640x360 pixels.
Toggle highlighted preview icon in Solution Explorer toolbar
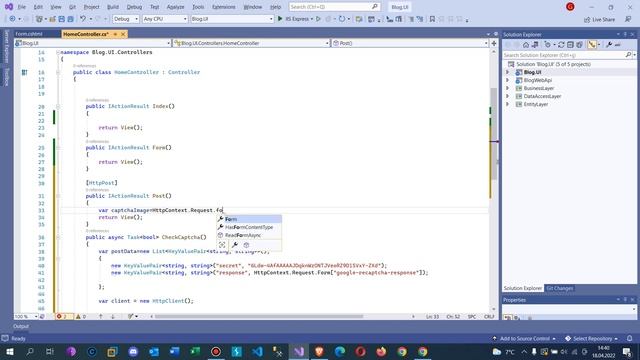pyautogui.click(x=592, y=45)
